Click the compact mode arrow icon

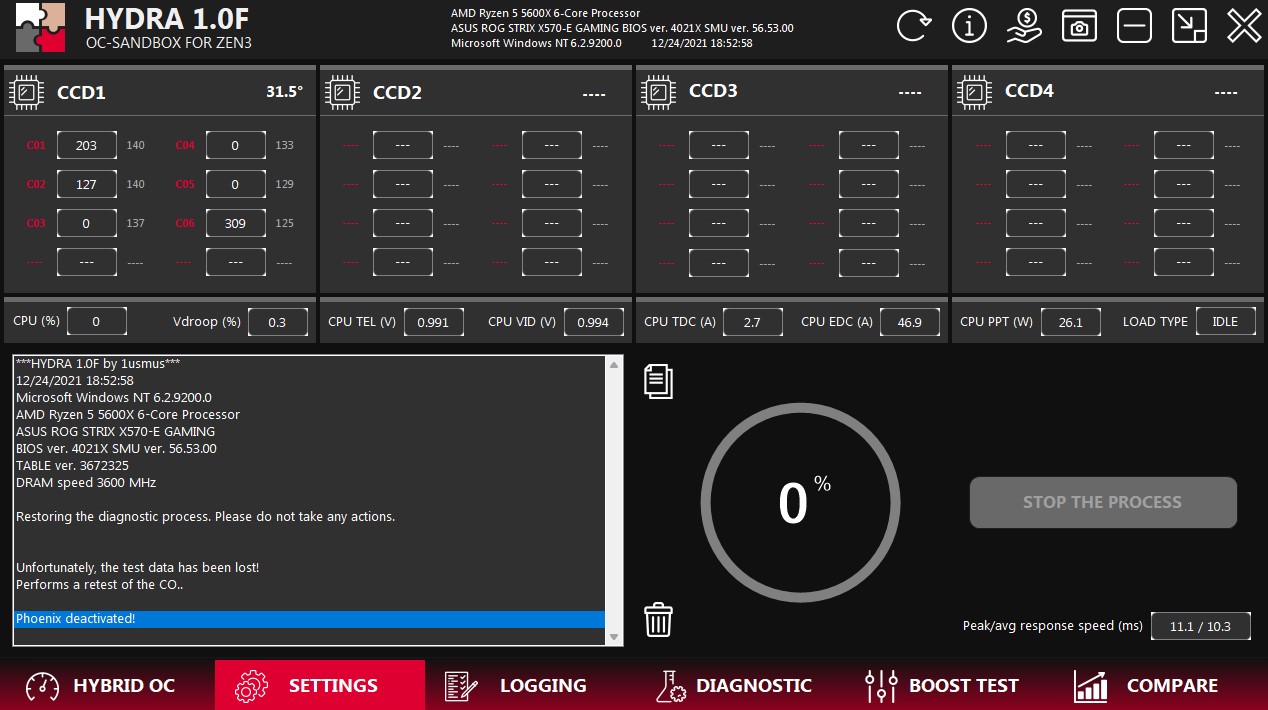[x=1189, y=26]
